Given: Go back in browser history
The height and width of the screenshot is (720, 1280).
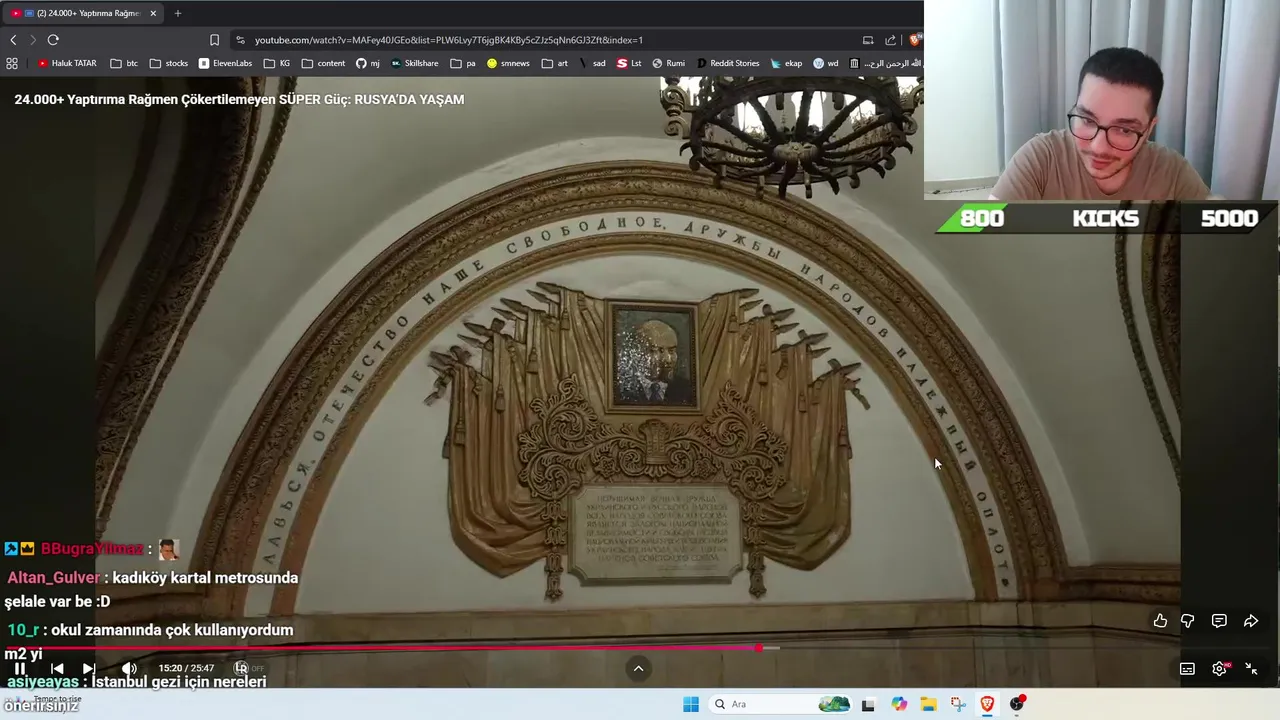Looking at the screenshot, I should (x=13, y=40).
